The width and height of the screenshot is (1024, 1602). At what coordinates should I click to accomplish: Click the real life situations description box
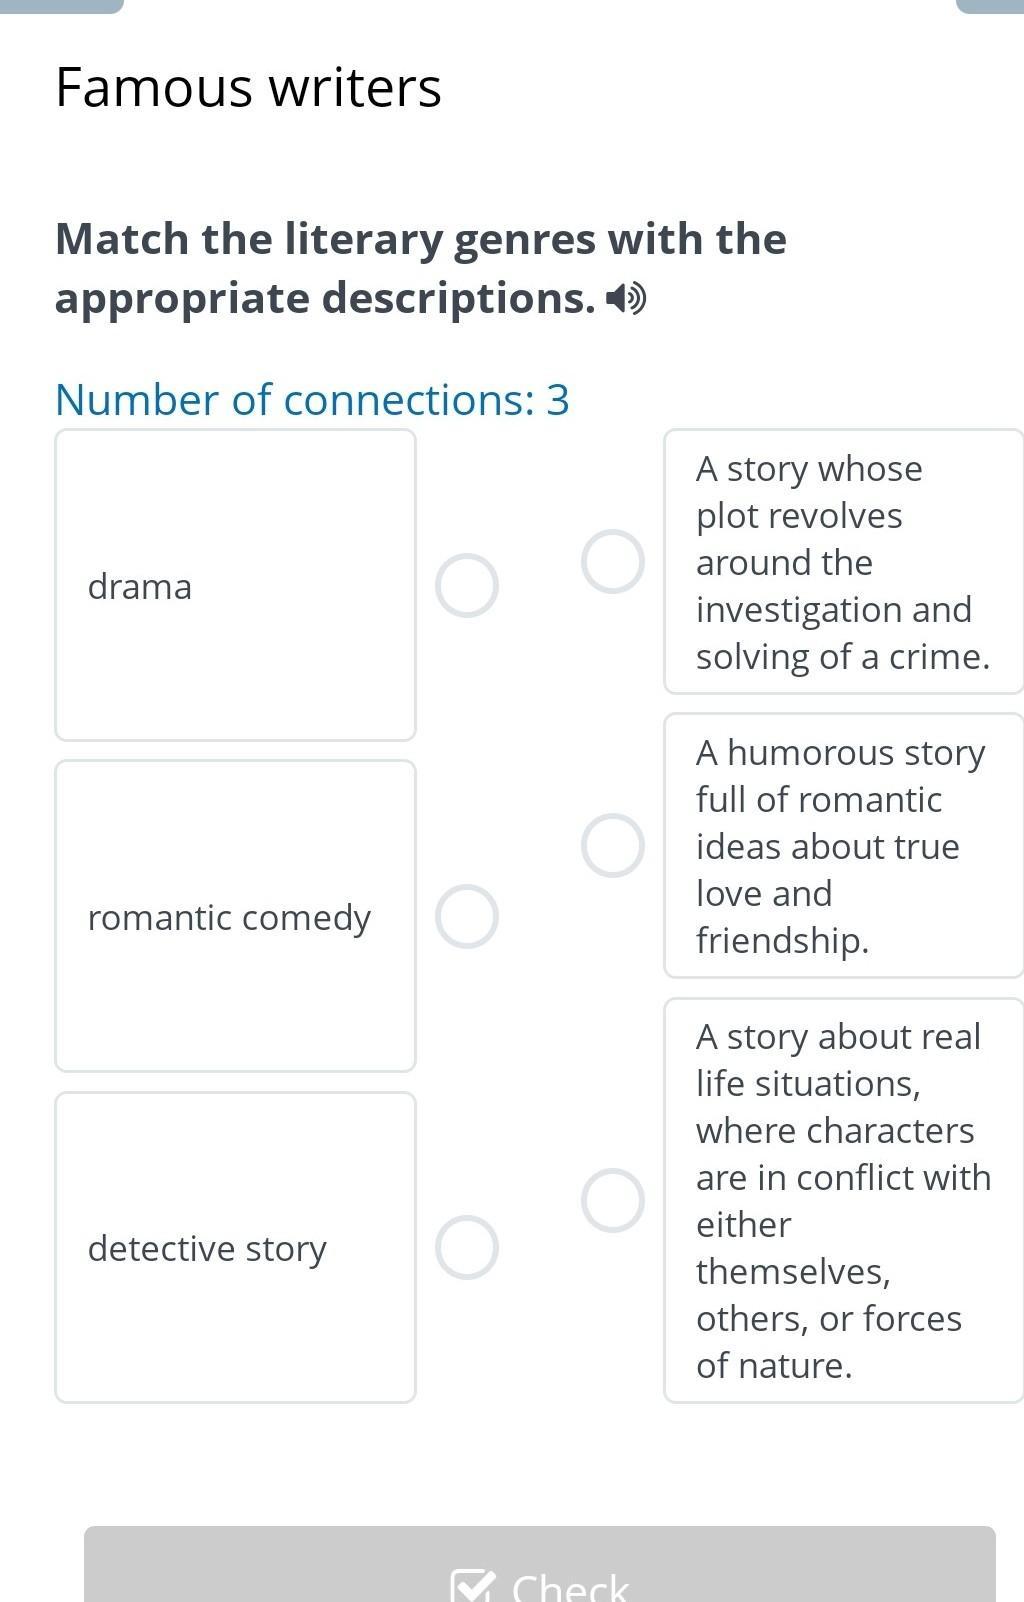point(843,1201)
